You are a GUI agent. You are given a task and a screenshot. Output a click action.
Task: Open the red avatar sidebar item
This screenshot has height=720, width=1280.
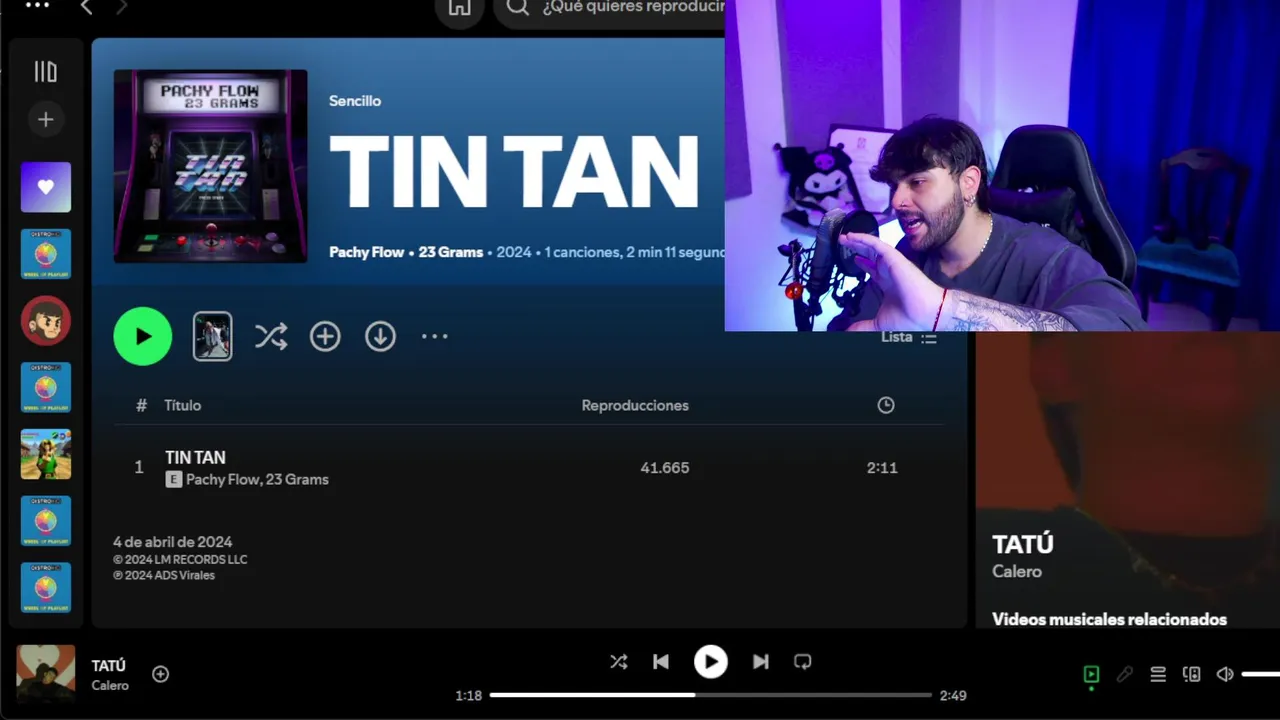pyautogui.click(x=46, y=321)
